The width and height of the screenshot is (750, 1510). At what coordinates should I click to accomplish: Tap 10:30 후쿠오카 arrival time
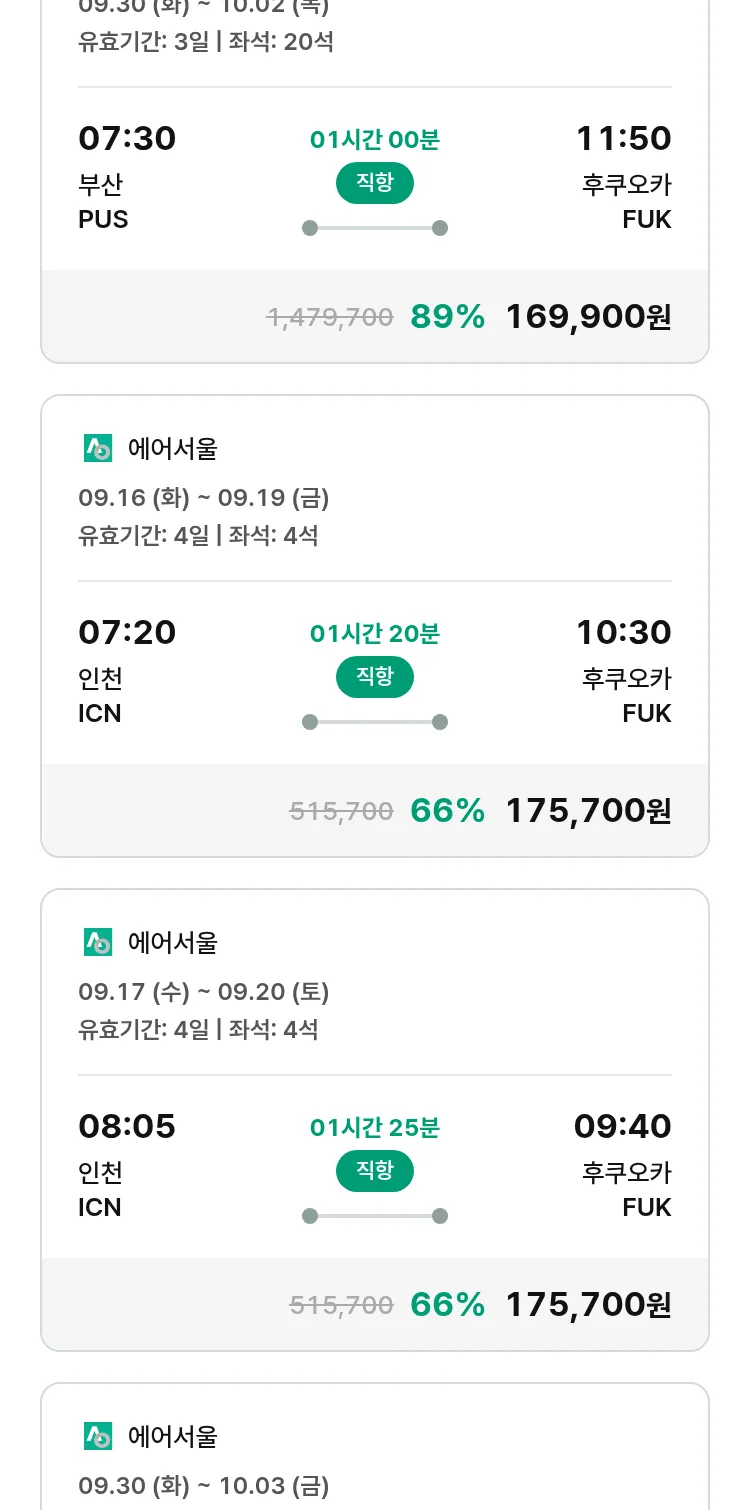click(623, 632)
